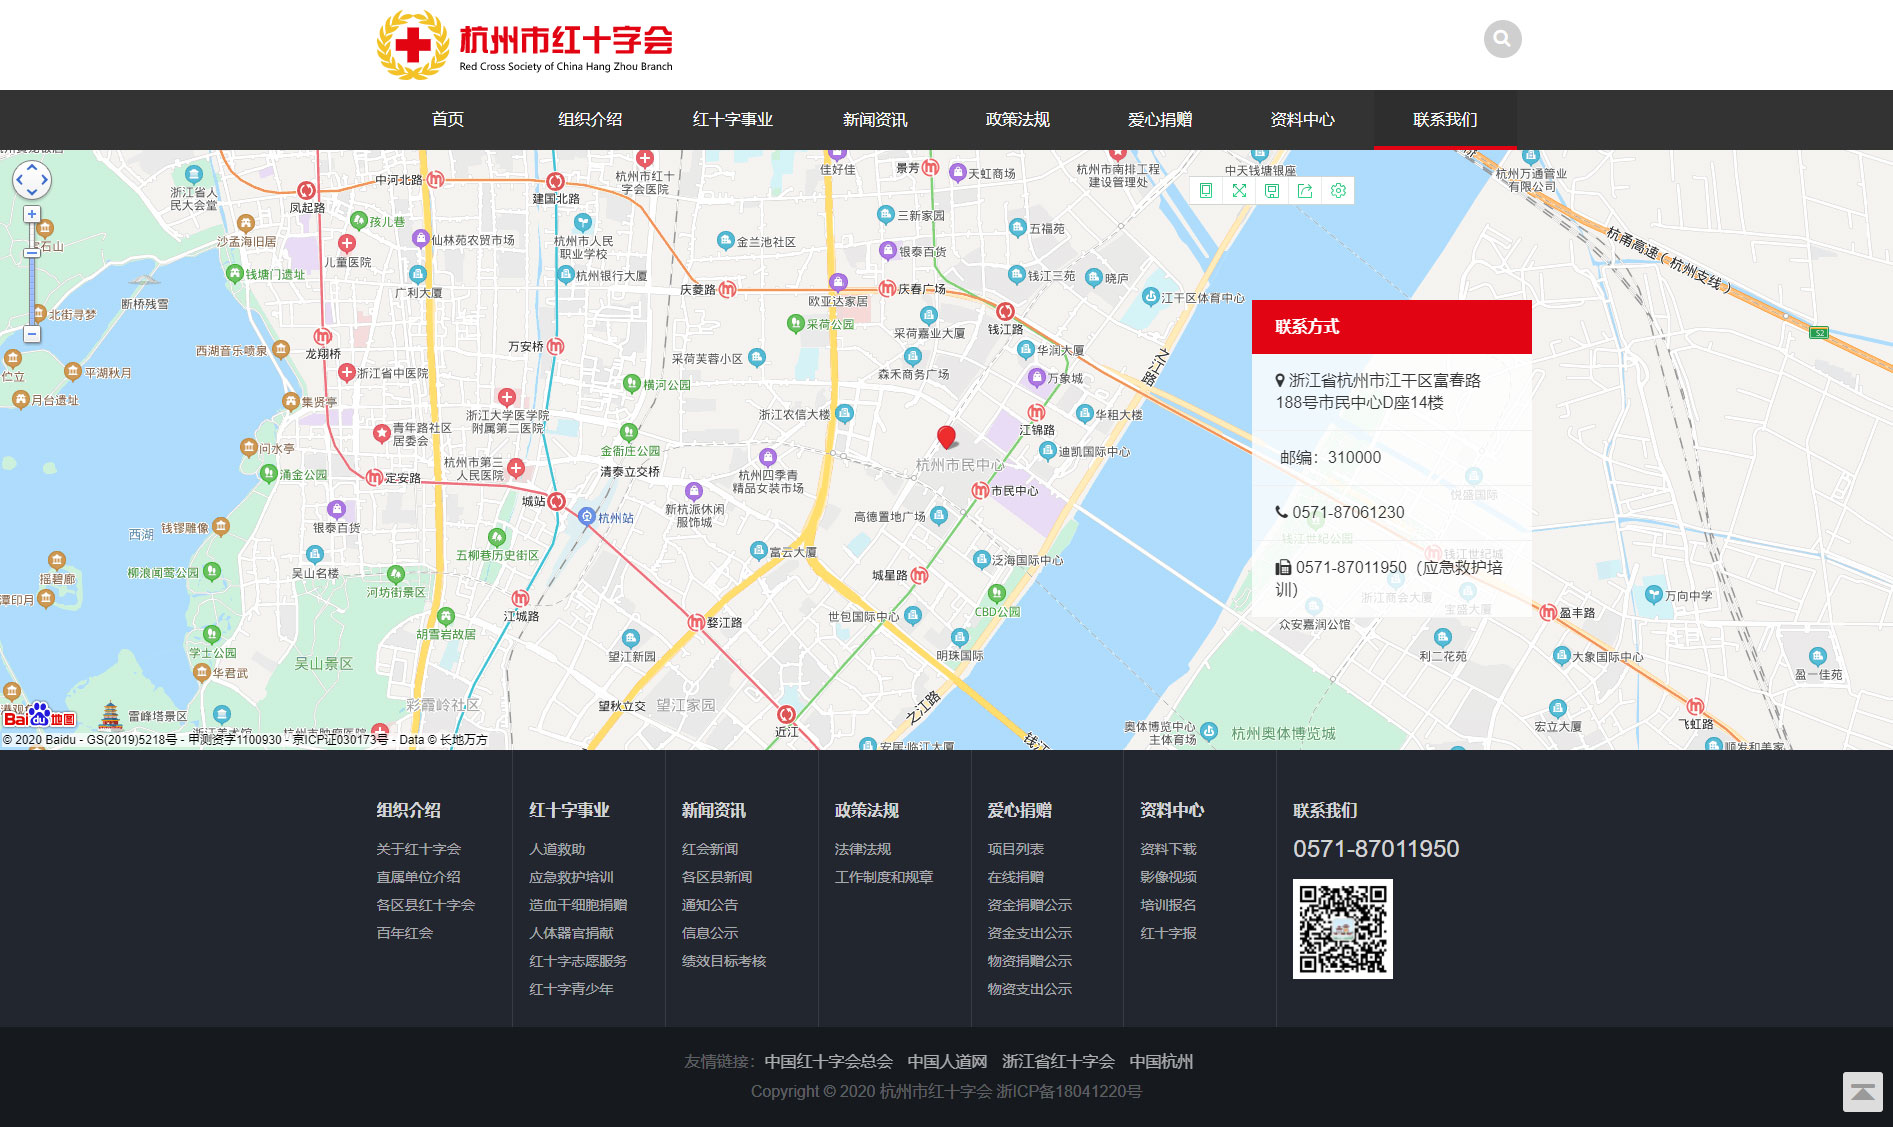Open footer link 人体器官捐献
The height and width of the screenshot is (1127, 1893).
tap(571, 933)
